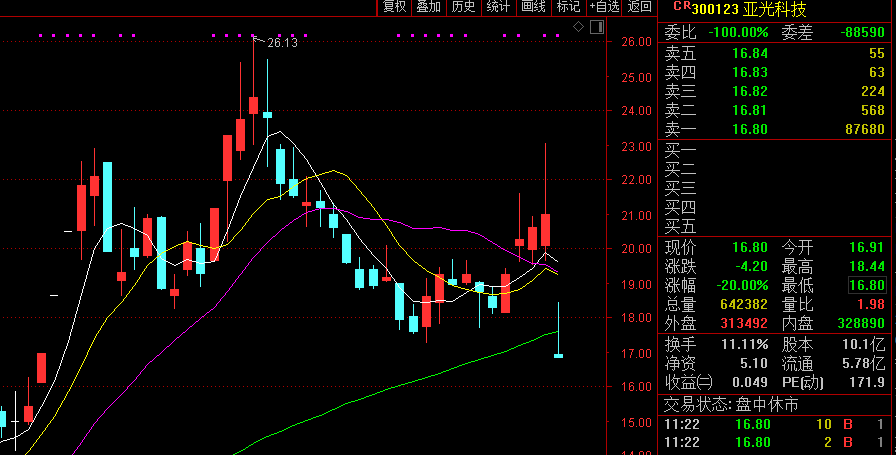Click the 买一 bid row
The image size is (896, 455).
775,151
